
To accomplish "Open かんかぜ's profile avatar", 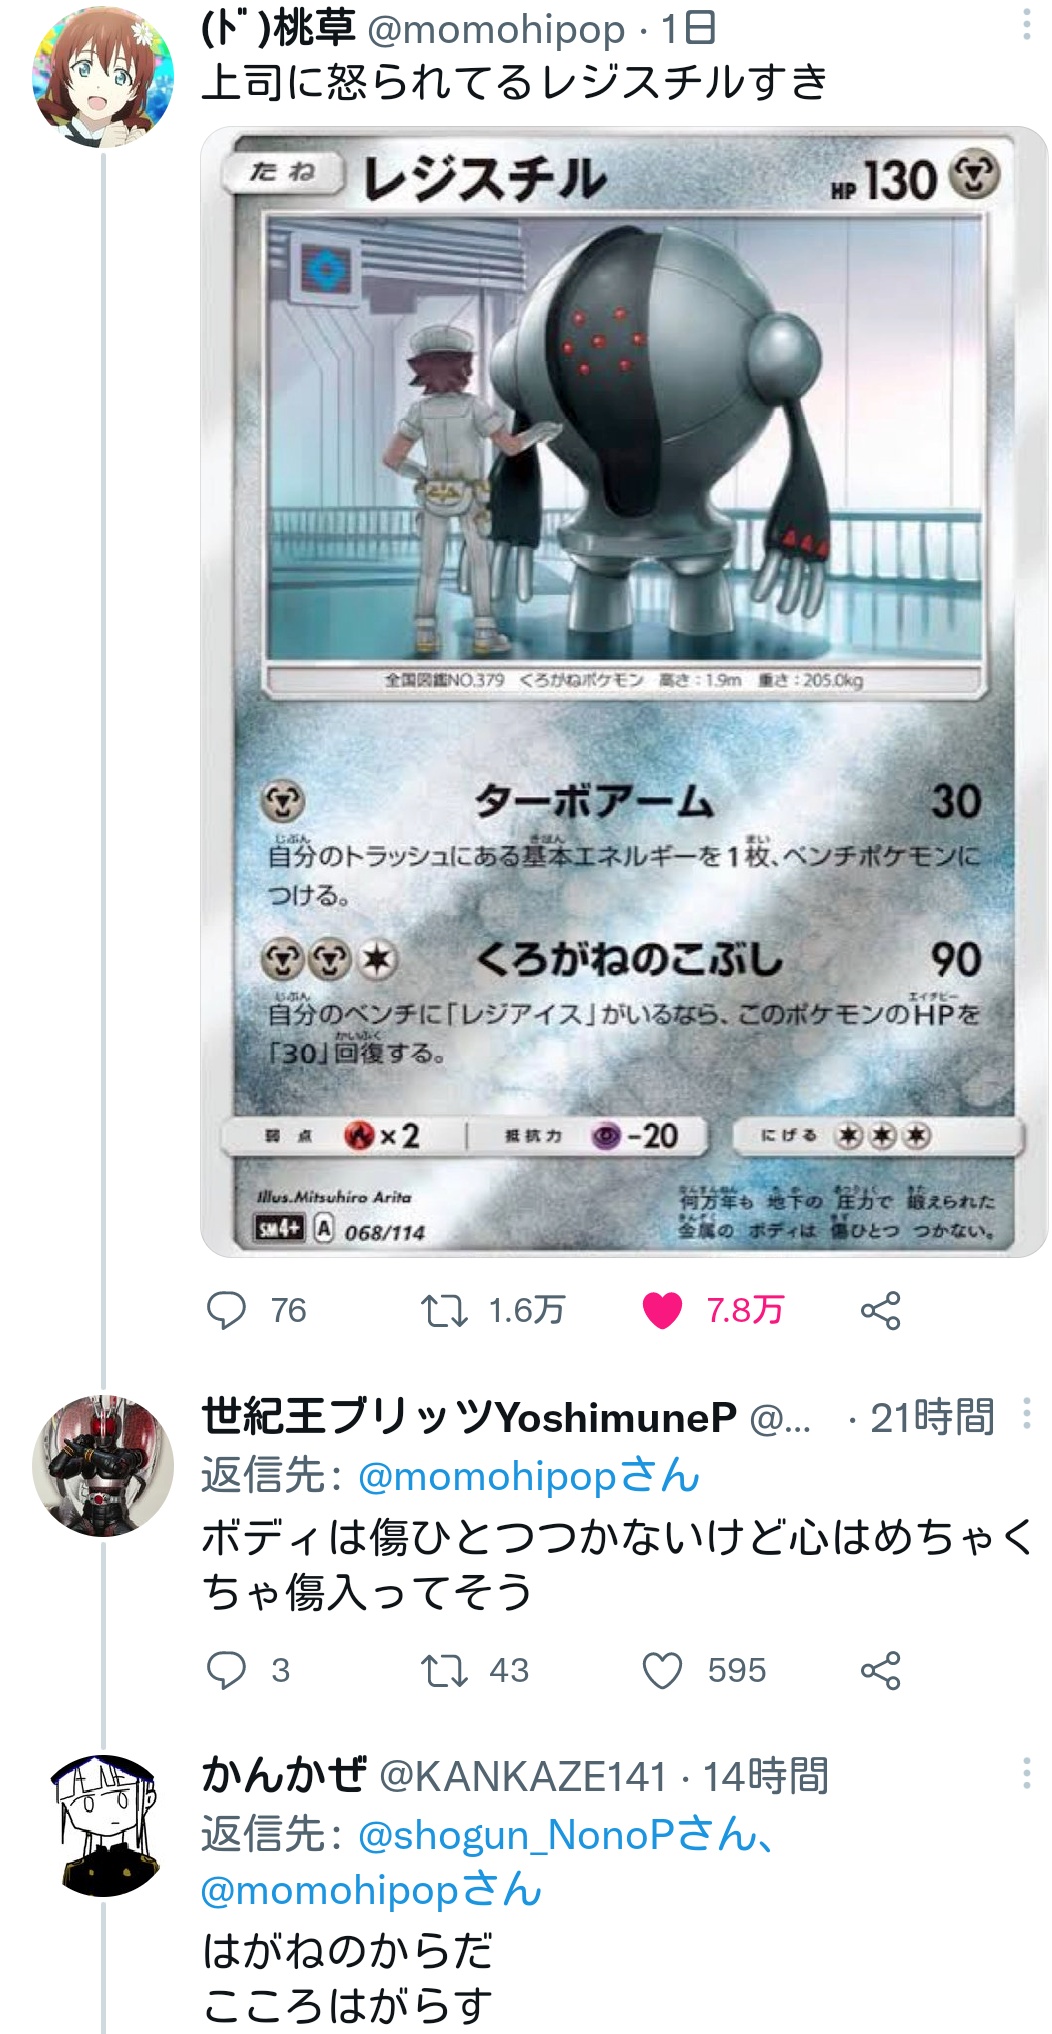I will [103, 1824].
